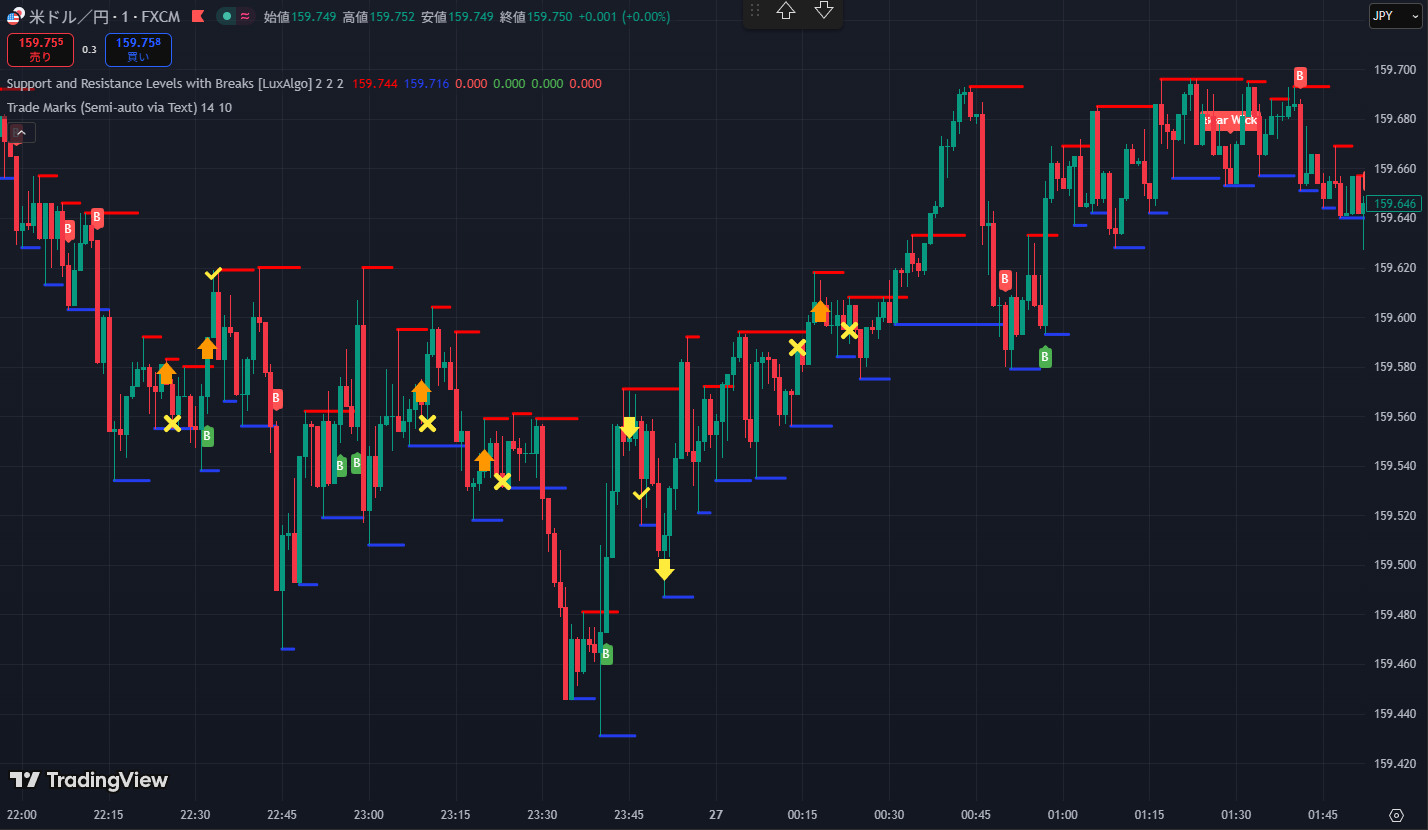The height and width of the screenshot is (830, 1428).
Task: Click the TradingView logo
Action: 89,780
